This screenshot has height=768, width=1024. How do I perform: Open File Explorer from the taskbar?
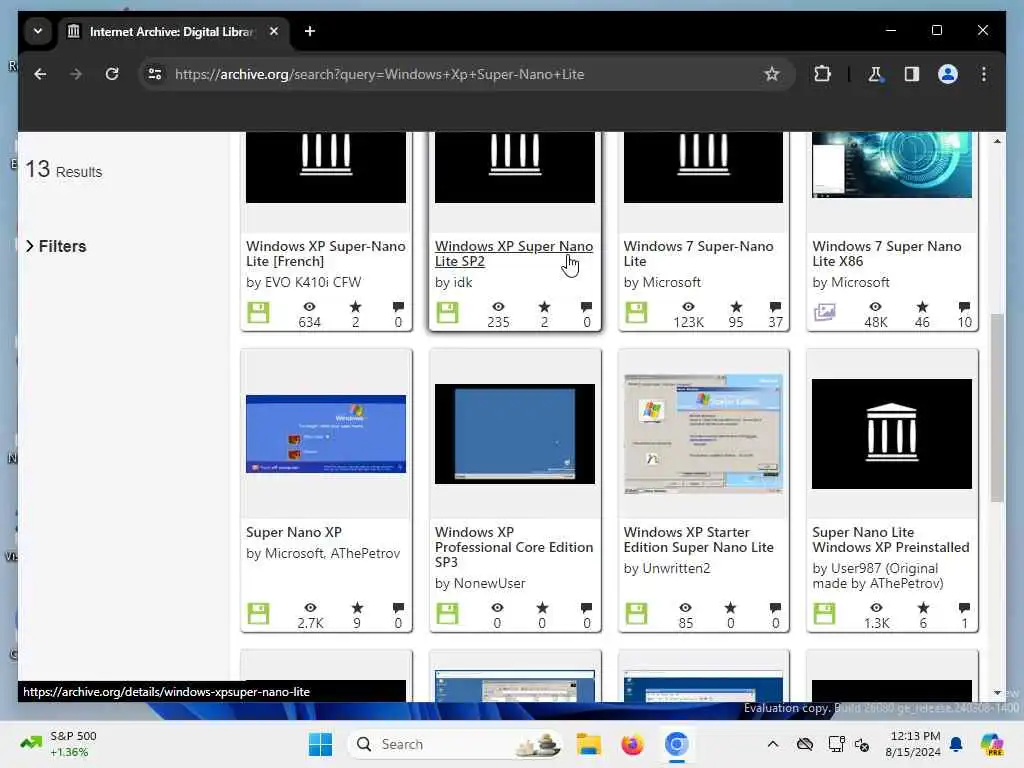pos(588,744)
